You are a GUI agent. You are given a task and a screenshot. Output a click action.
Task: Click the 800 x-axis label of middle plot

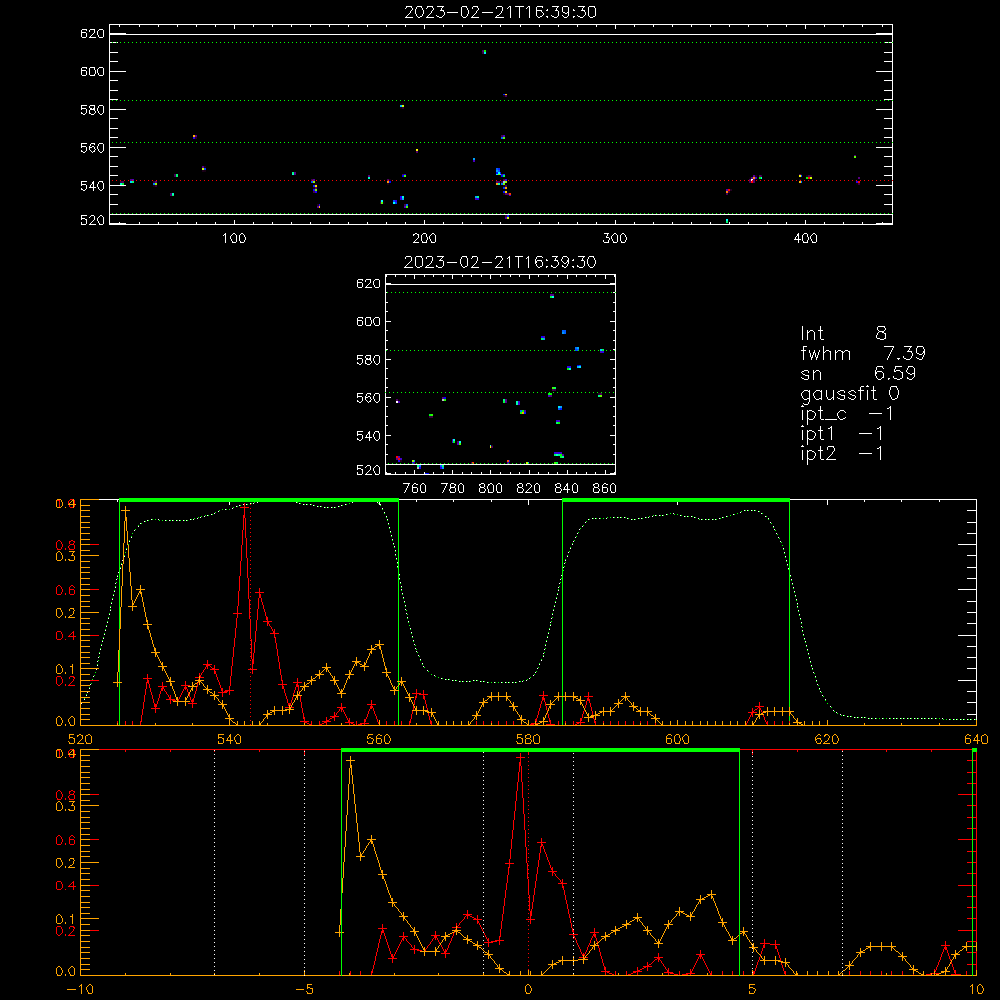tap(490, 489)
